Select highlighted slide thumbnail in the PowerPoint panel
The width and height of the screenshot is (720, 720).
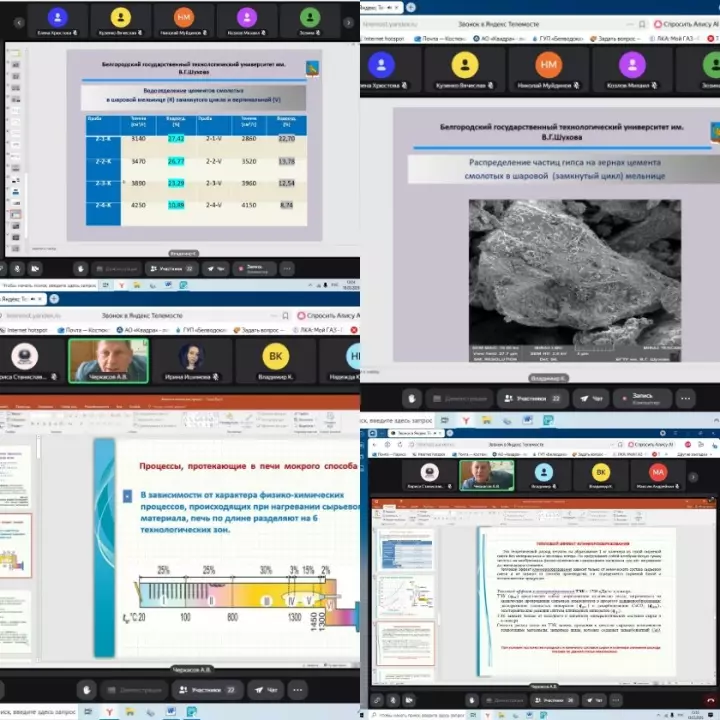[17, 545]
